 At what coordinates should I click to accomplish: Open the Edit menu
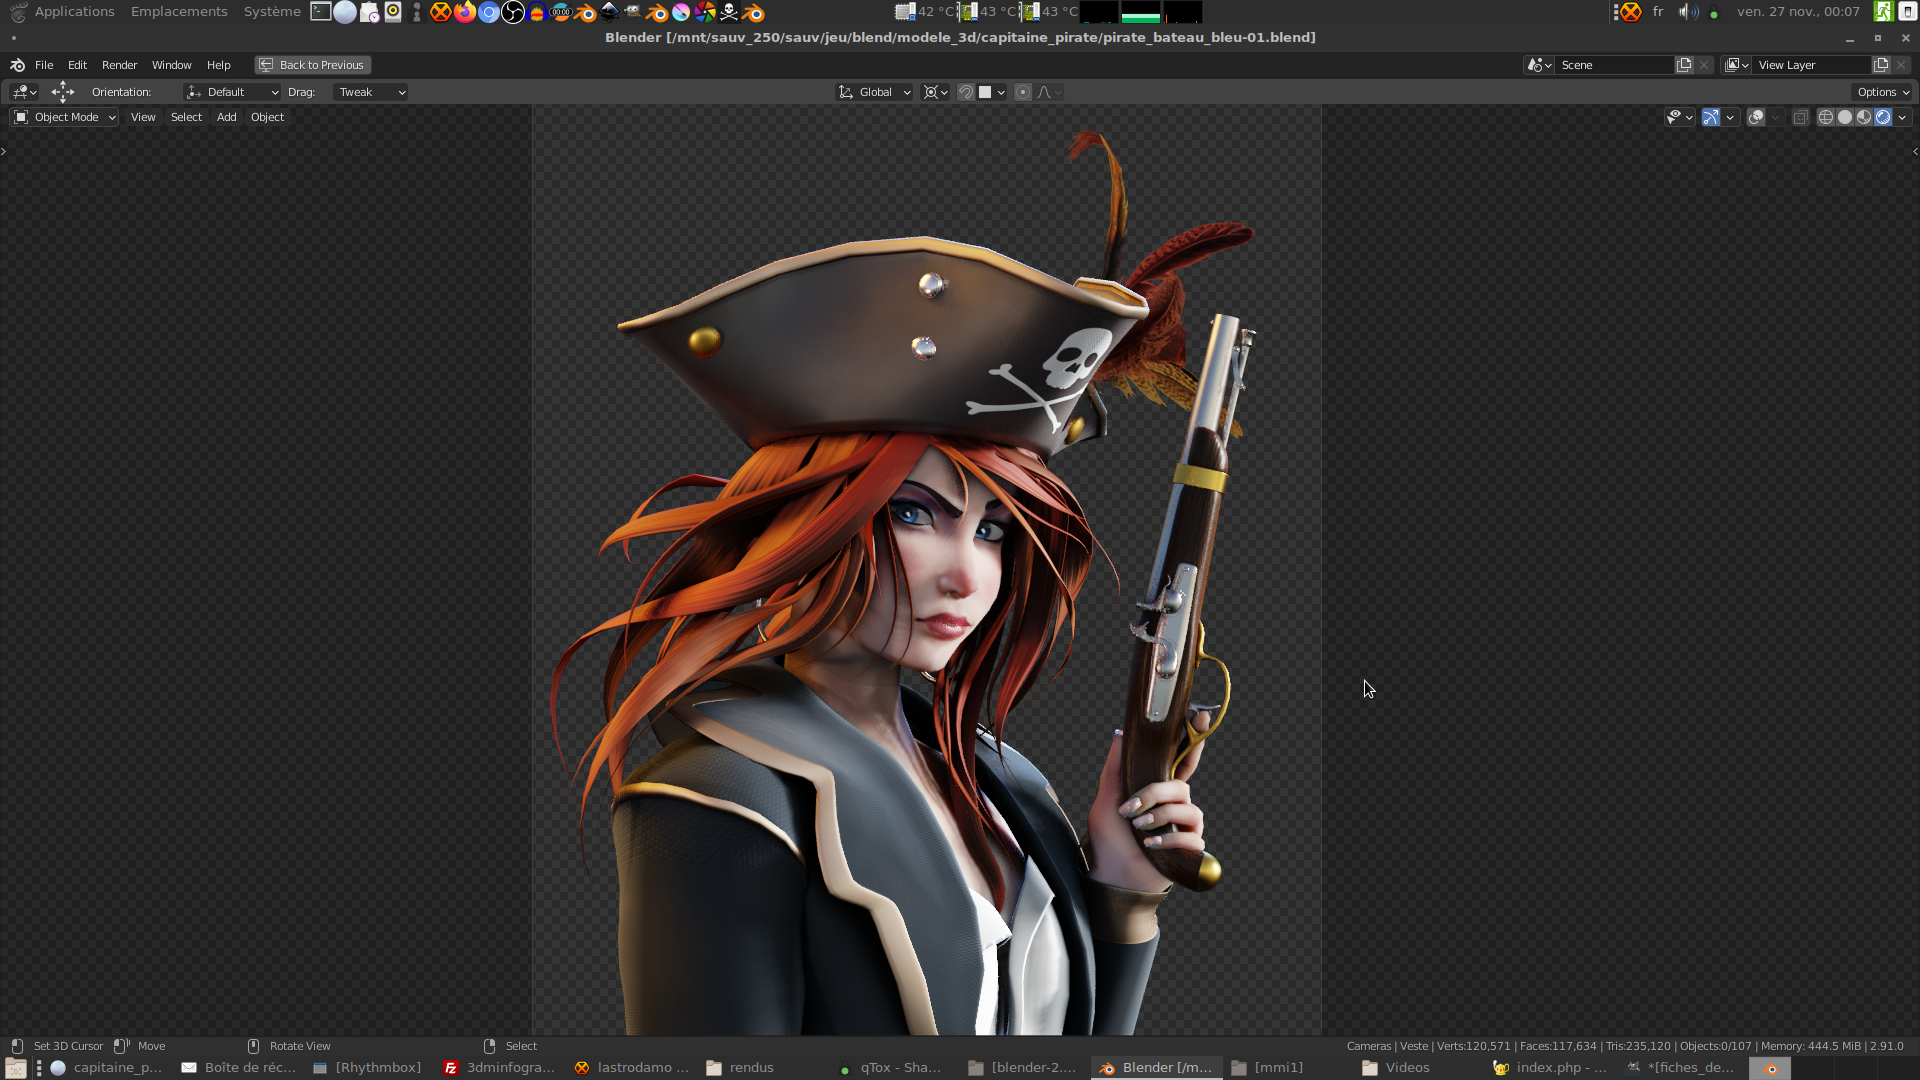[x=77, y=65]
